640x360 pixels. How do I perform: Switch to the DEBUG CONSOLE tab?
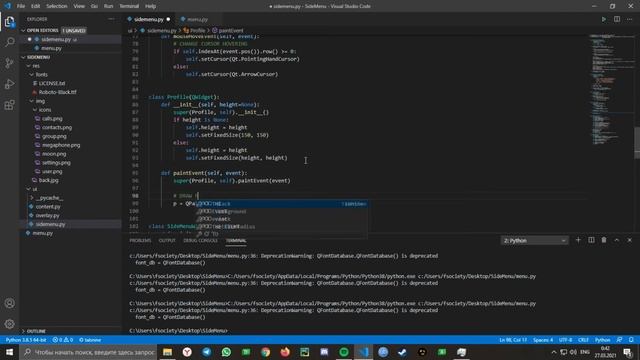[200, 240]
